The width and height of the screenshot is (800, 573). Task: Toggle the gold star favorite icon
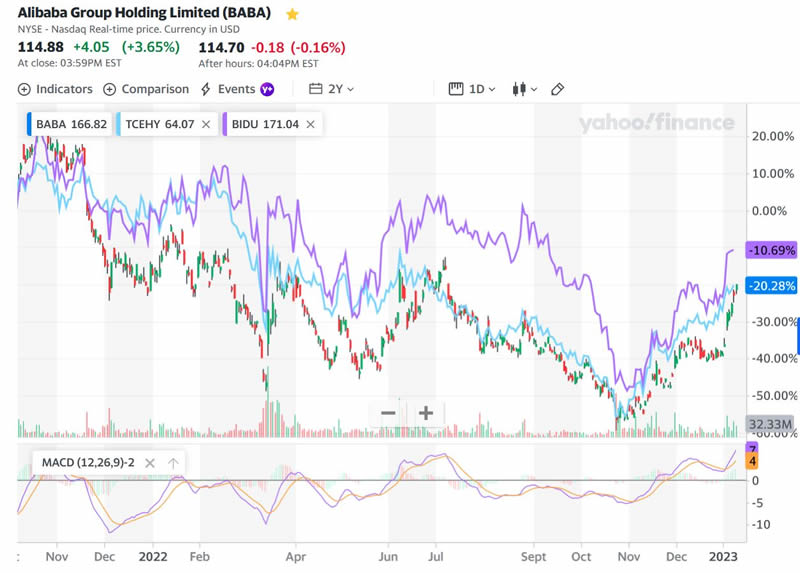[x=292, y=14]
